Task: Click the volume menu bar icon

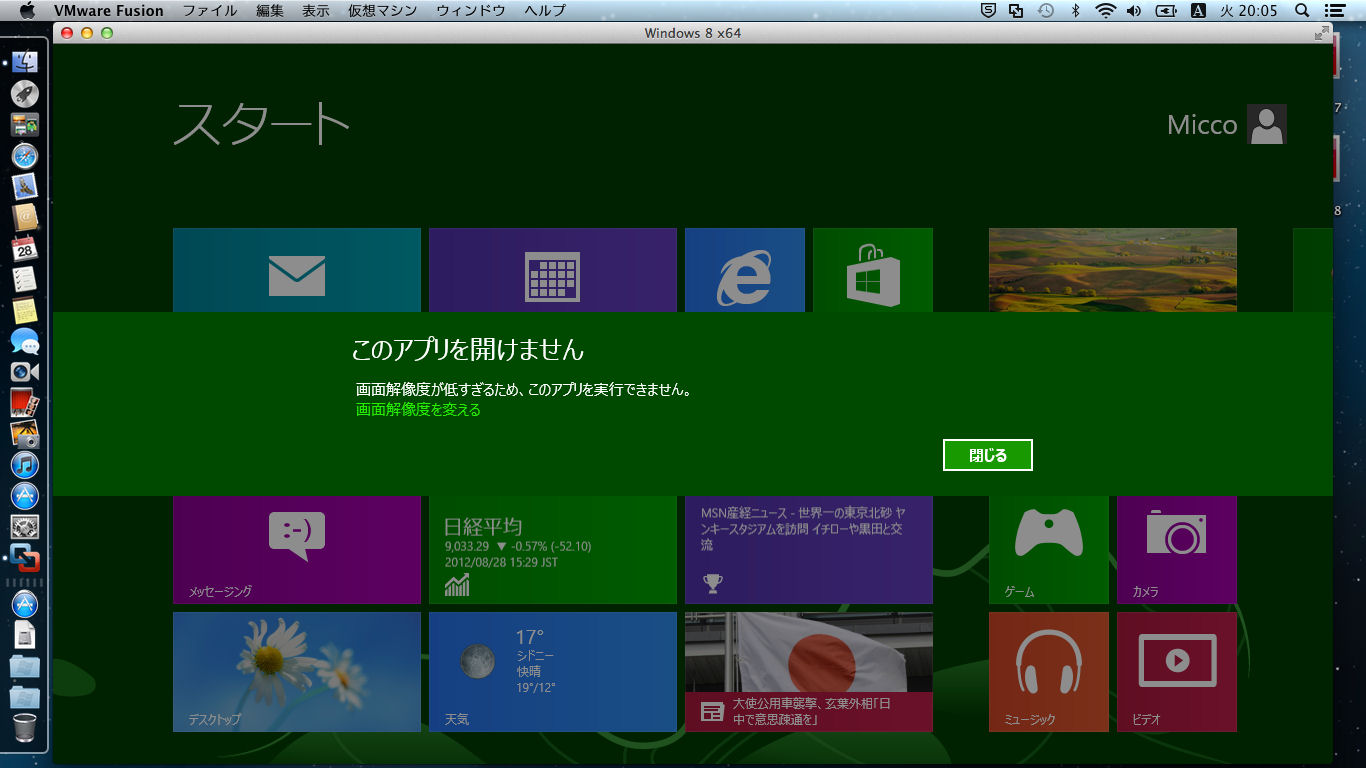Action: pyautogui.click(x=1134, y=10)
